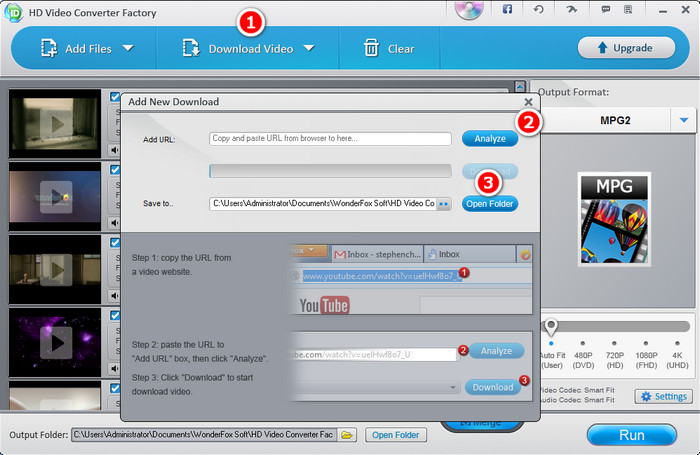Toggle checkbox of the dark hallway video
Viewport: 700px width, 455px height.
pos(115,242)
